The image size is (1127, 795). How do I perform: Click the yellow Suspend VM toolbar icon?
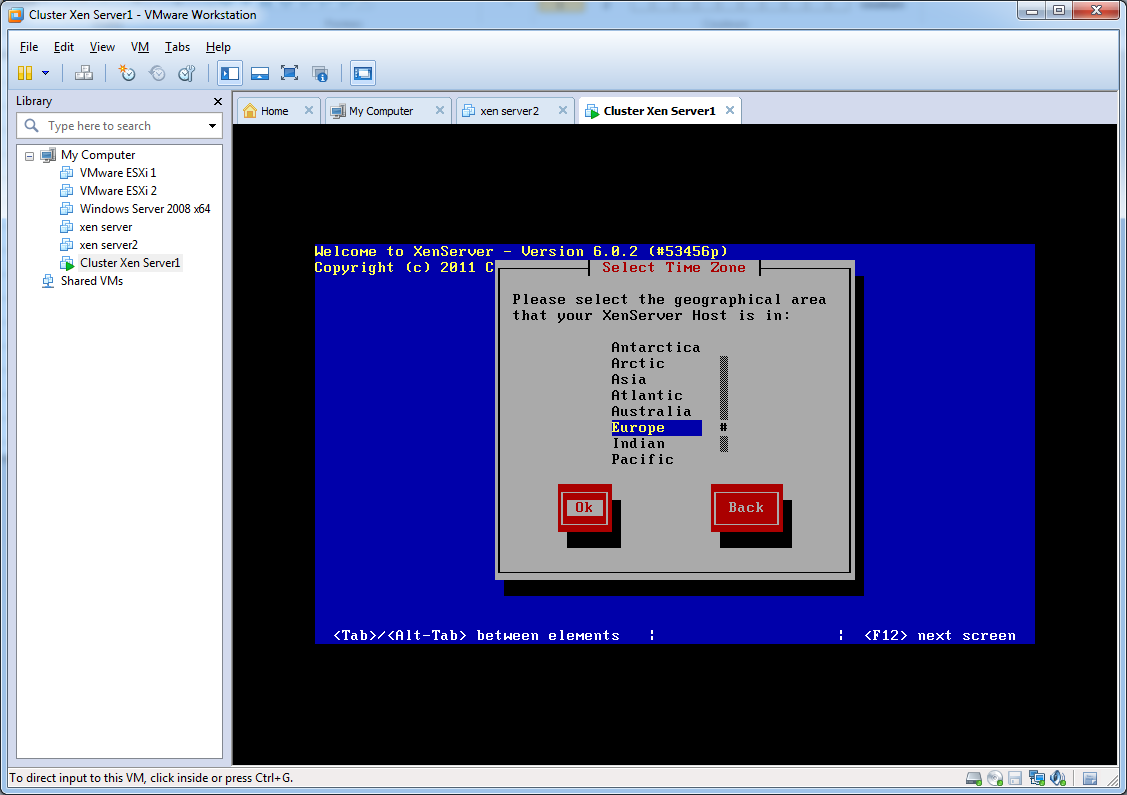pos(25,73)
